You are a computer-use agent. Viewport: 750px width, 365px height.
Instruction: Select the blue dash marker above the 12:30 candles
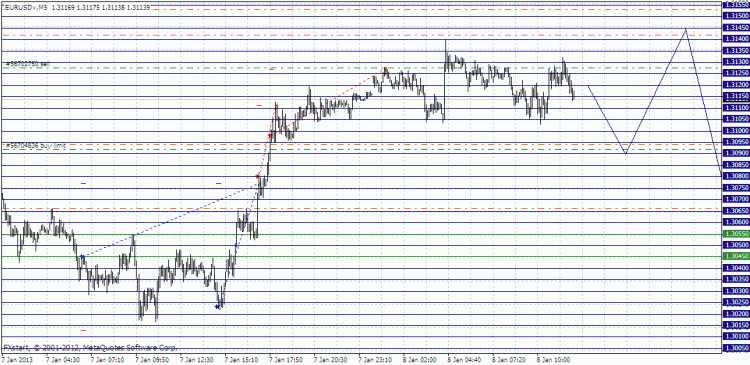[219, 183]
